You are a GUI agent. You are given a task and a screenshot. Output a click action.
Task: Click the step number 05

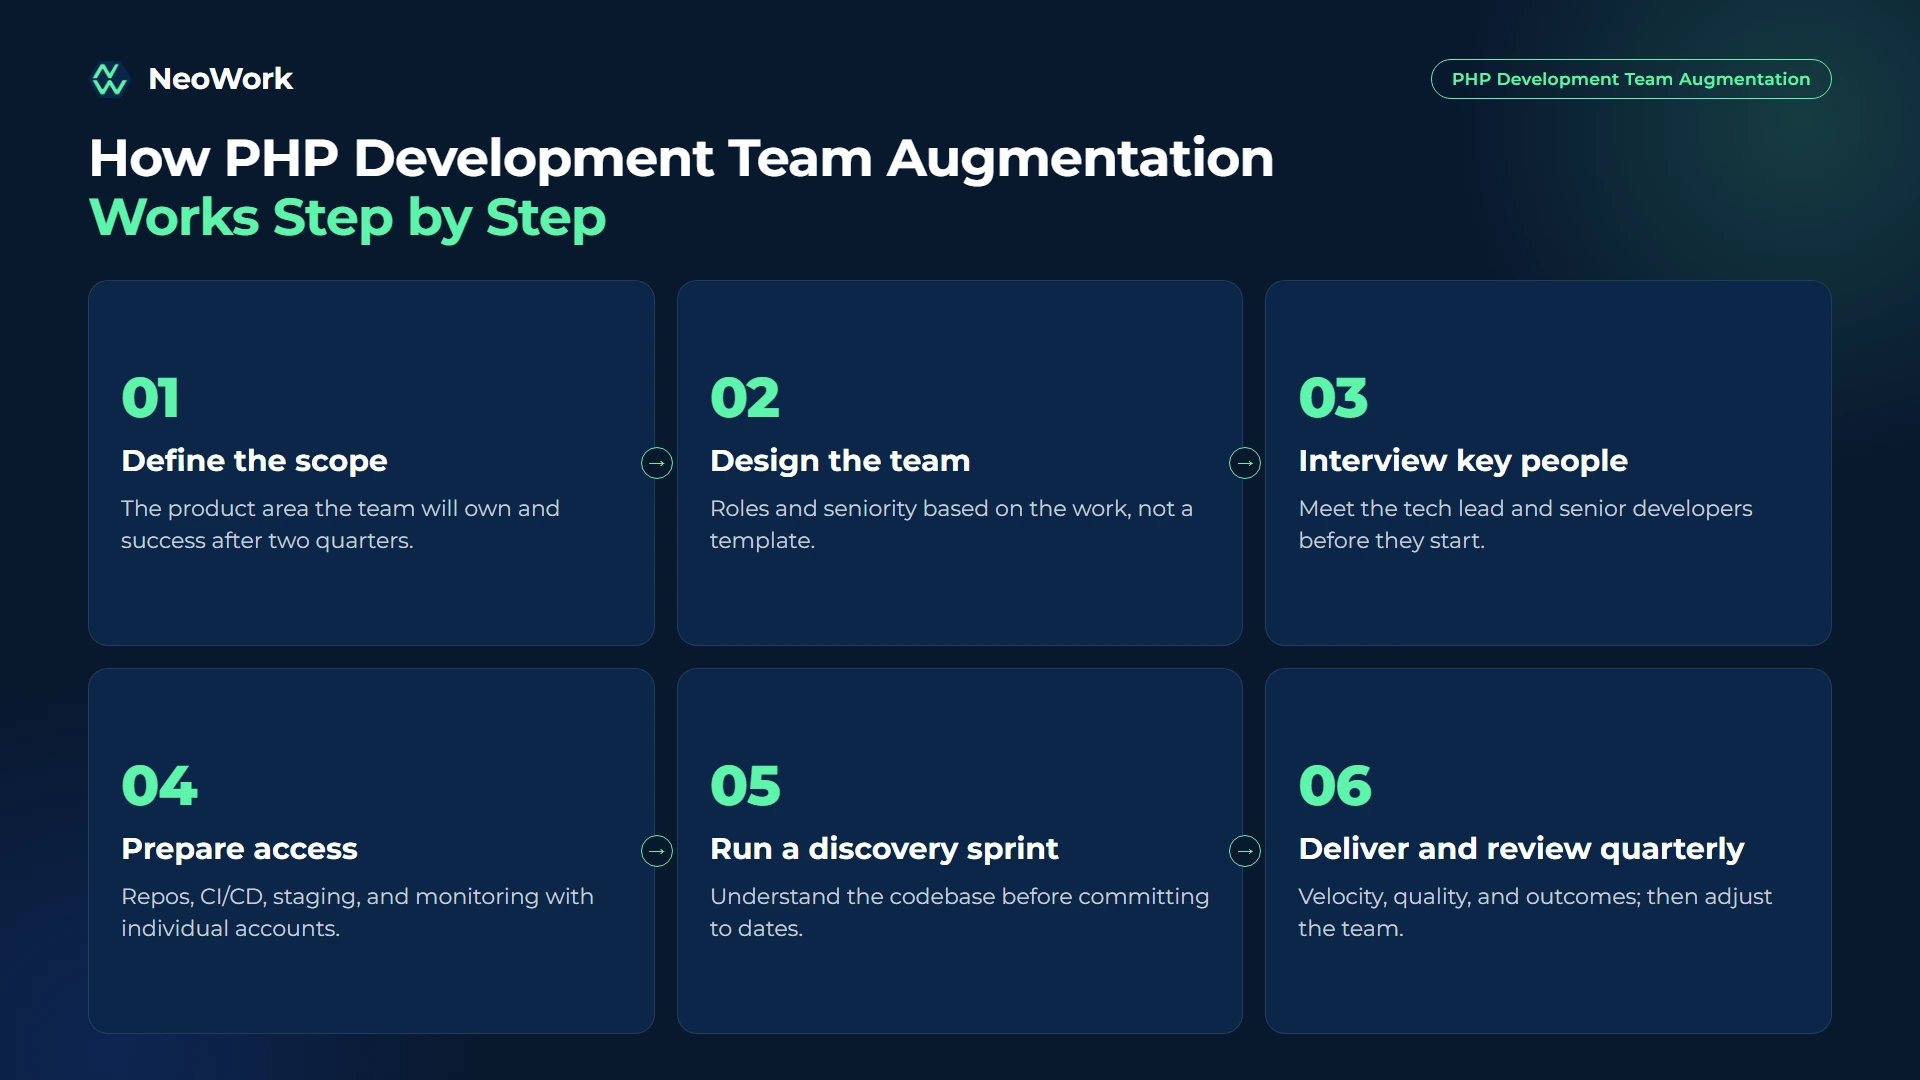click(745, 786)
